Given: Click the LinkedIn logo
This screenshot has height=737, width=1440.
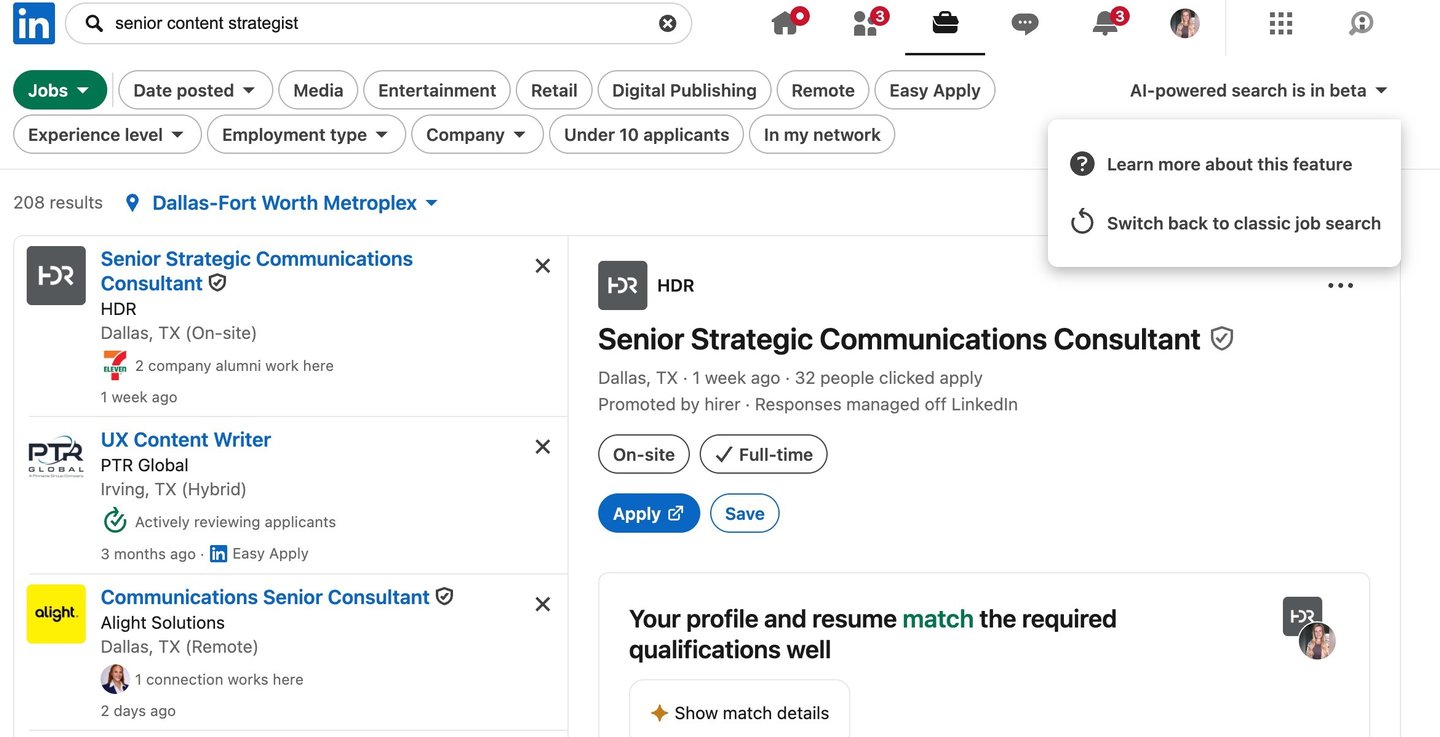Looking at the screenshot, I should [34, 23].
